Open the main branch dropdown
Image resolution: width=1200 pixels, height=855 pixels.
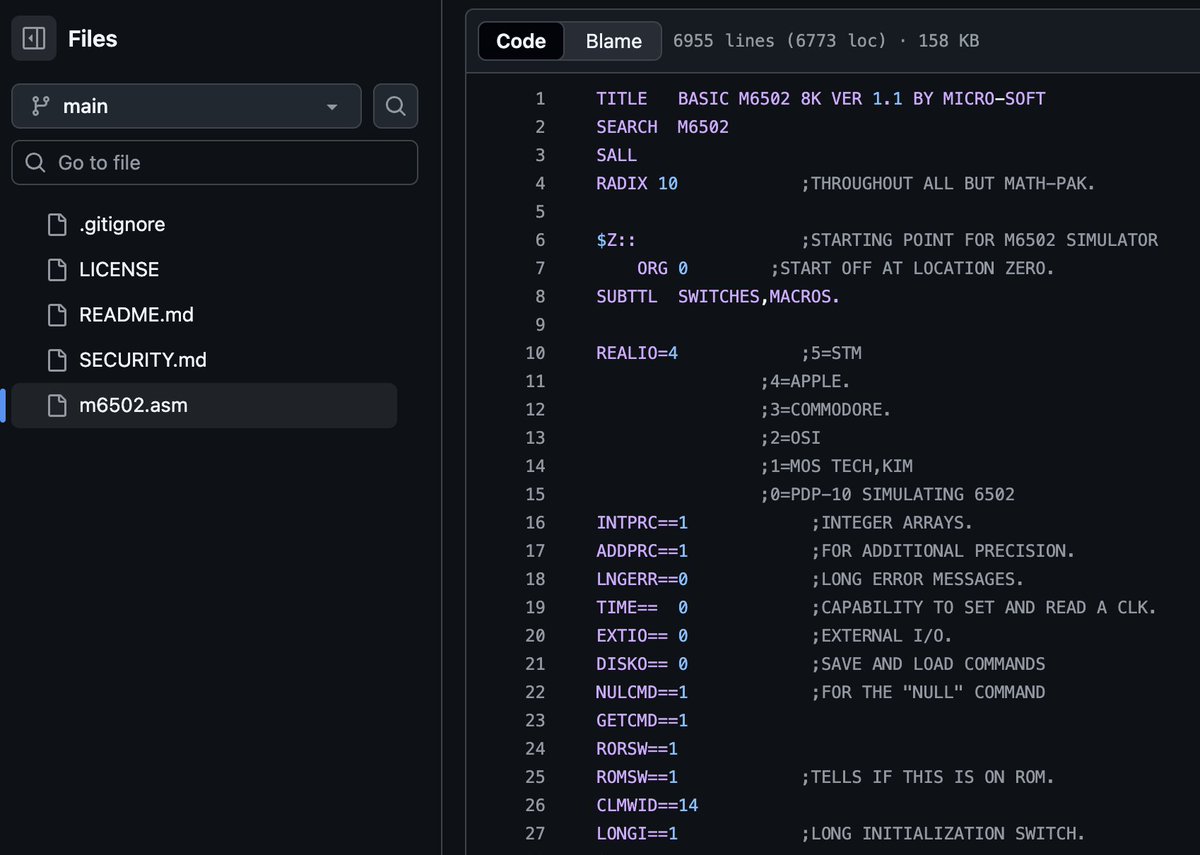pos(186,106)
